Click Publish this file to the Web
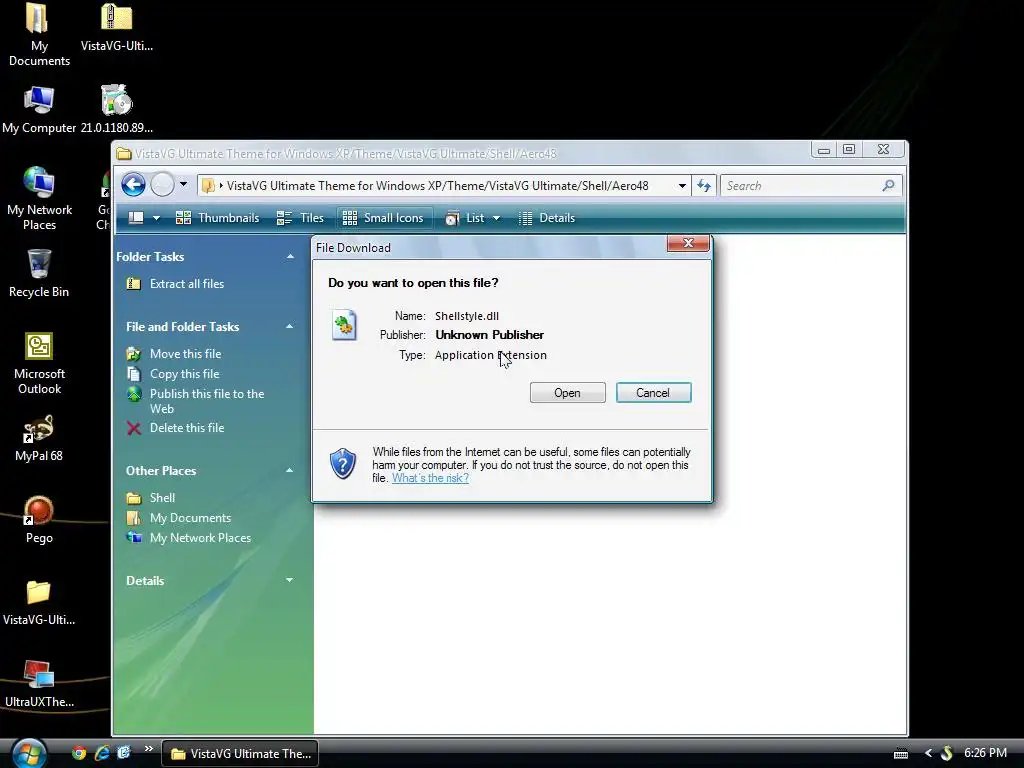 [207, 401]
